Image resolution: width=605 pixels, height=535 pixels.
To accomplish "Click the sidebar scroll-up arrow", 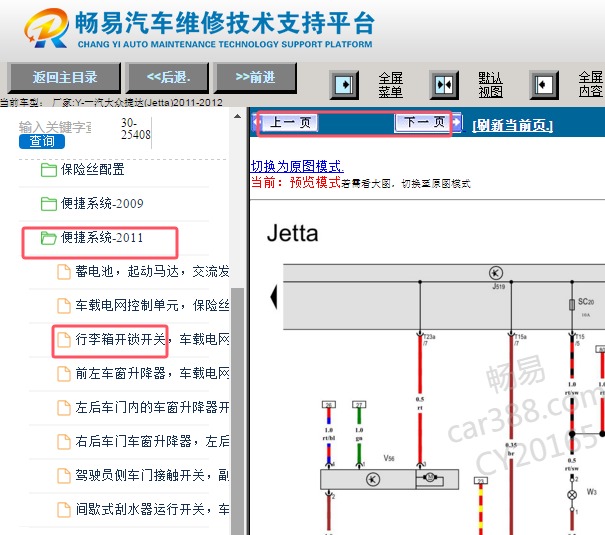I will pos(237,116).
